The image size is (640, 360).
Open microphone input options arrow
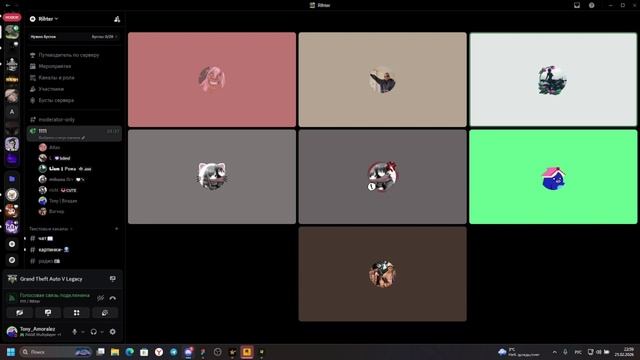(83, 332)
